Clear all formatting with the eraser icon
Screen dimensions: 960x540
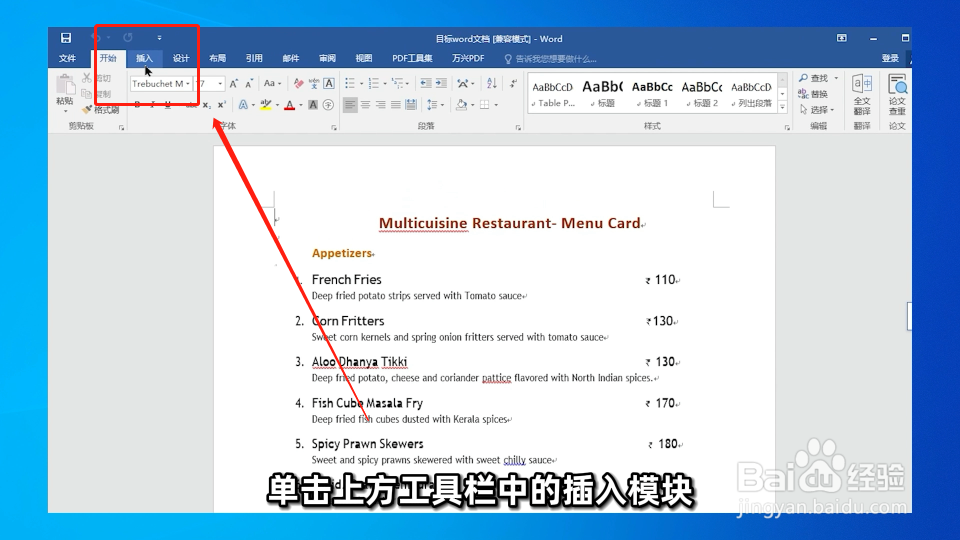(x=298, y=83)
